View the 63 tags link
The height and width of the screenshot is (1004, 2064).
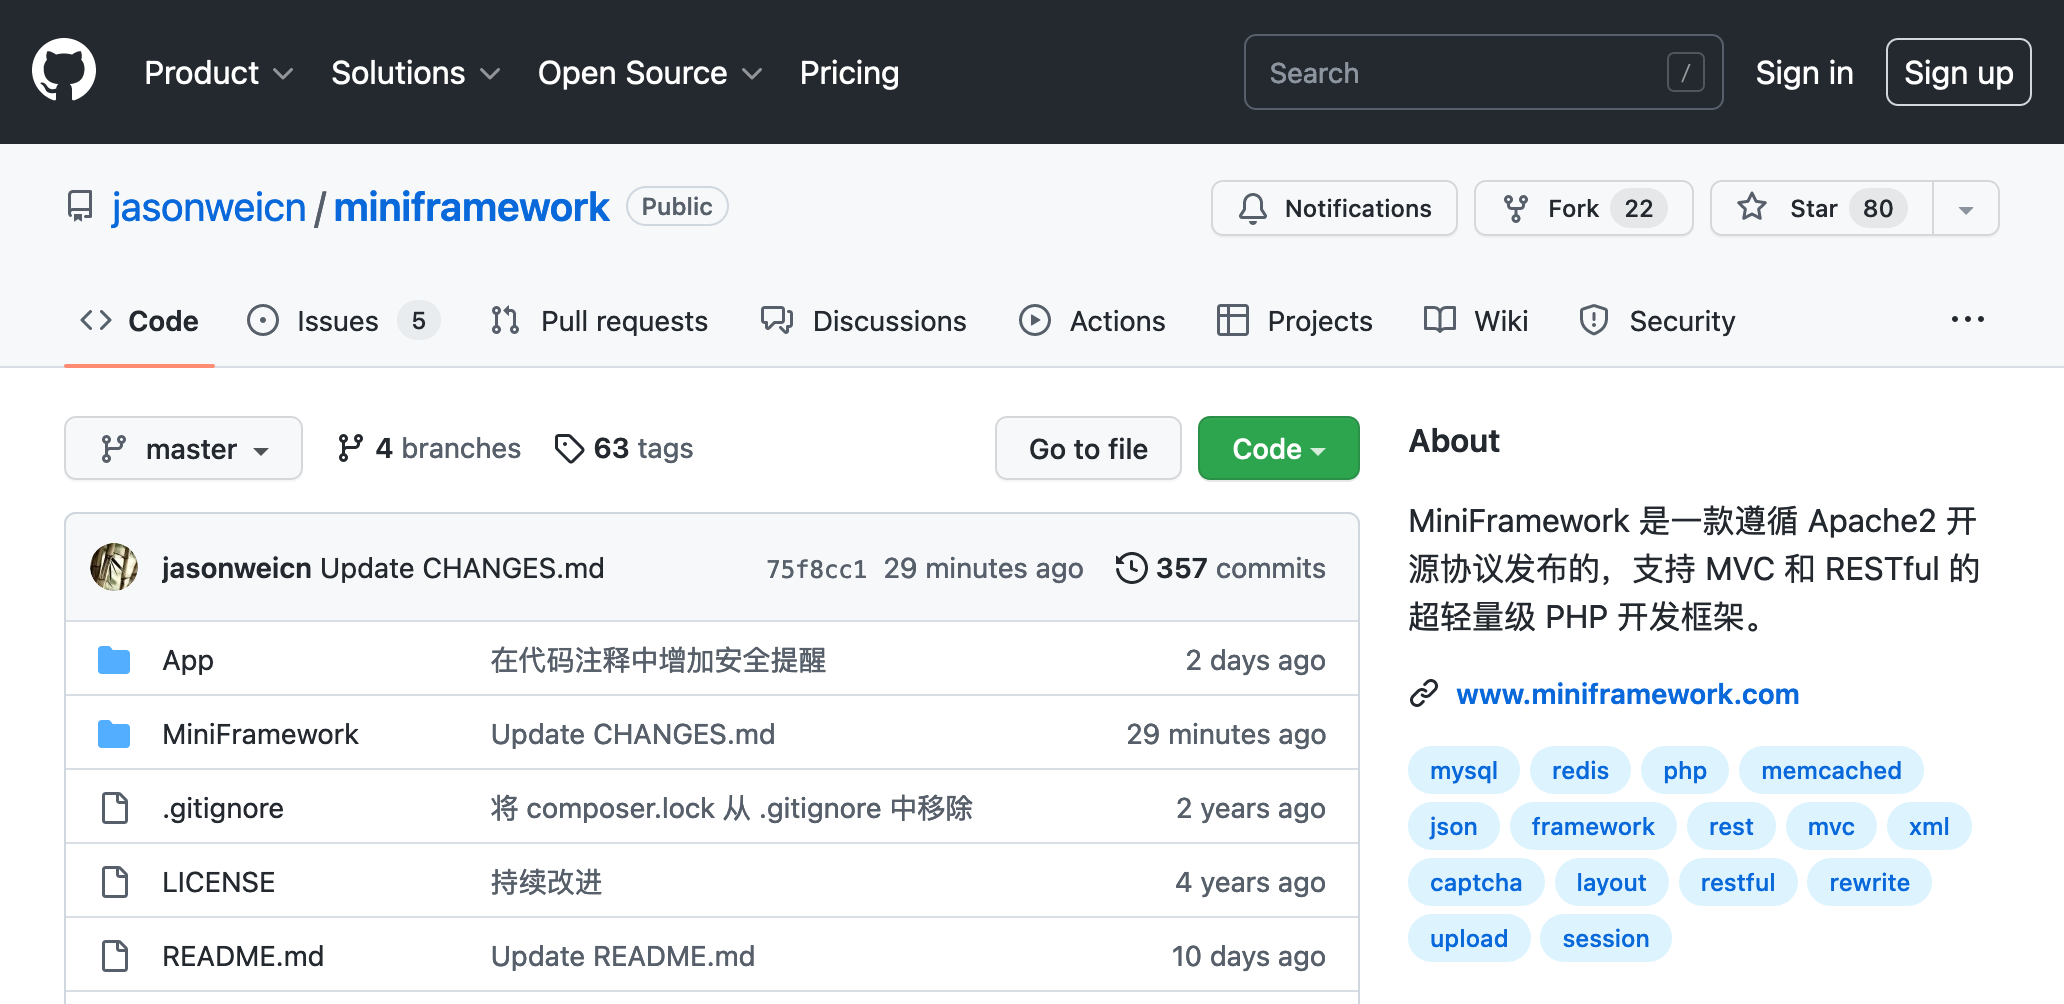click(624, 448)
